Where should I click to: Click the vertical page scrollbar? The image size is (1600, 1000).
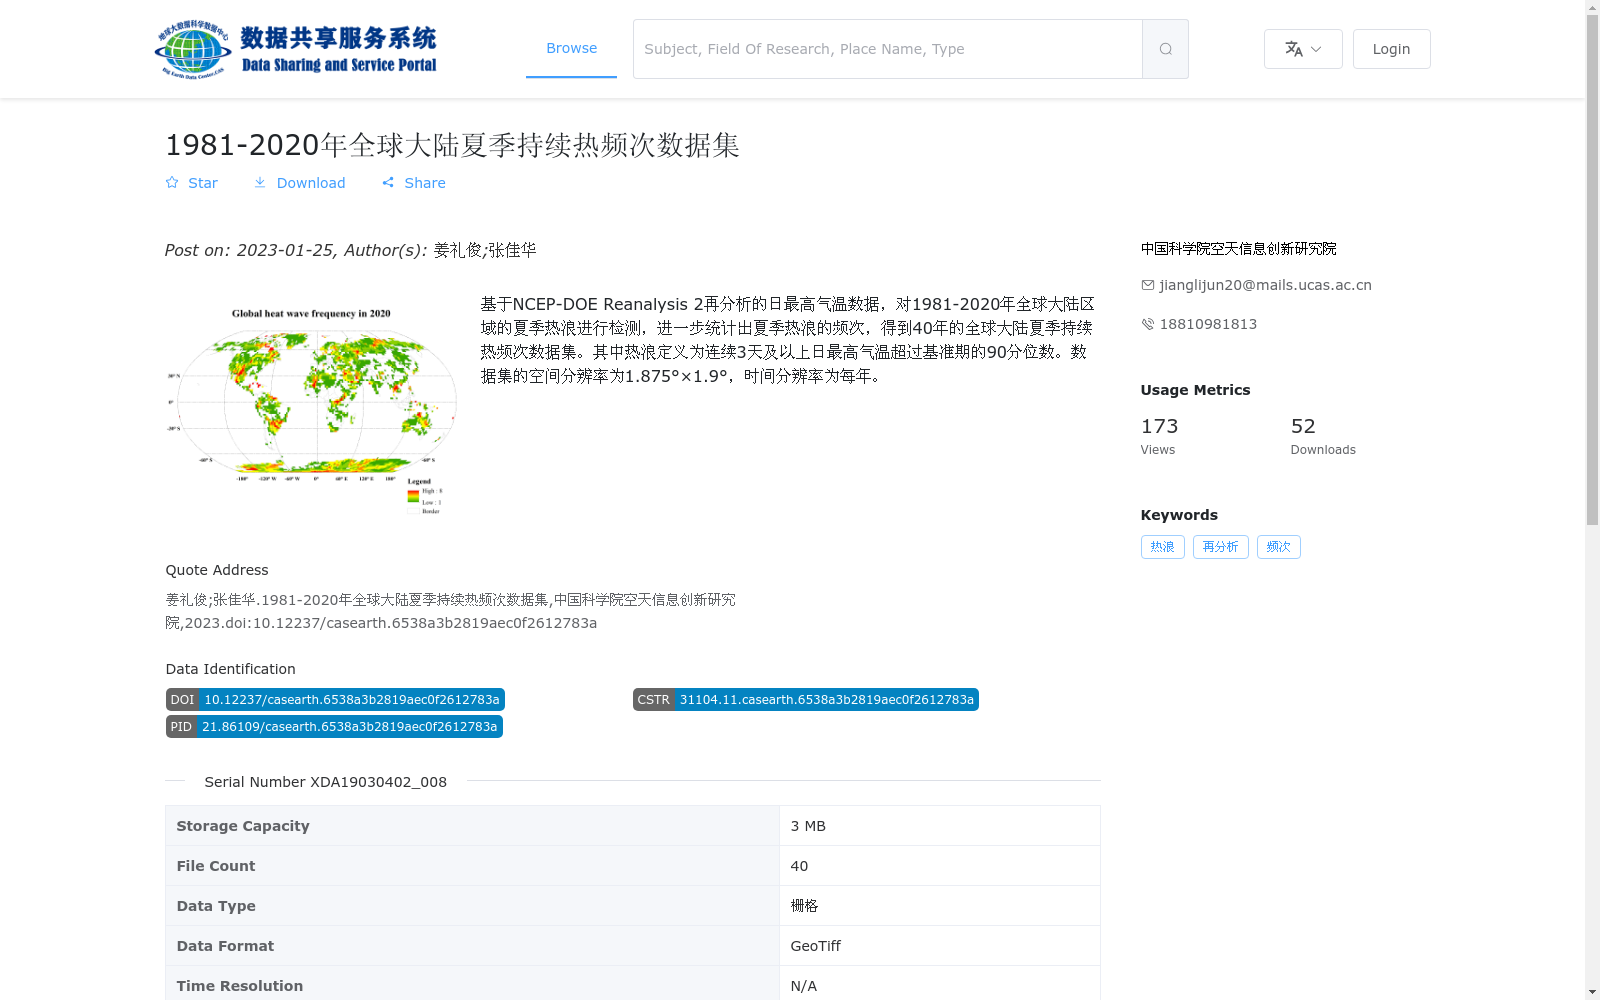tap(1592, 270)
